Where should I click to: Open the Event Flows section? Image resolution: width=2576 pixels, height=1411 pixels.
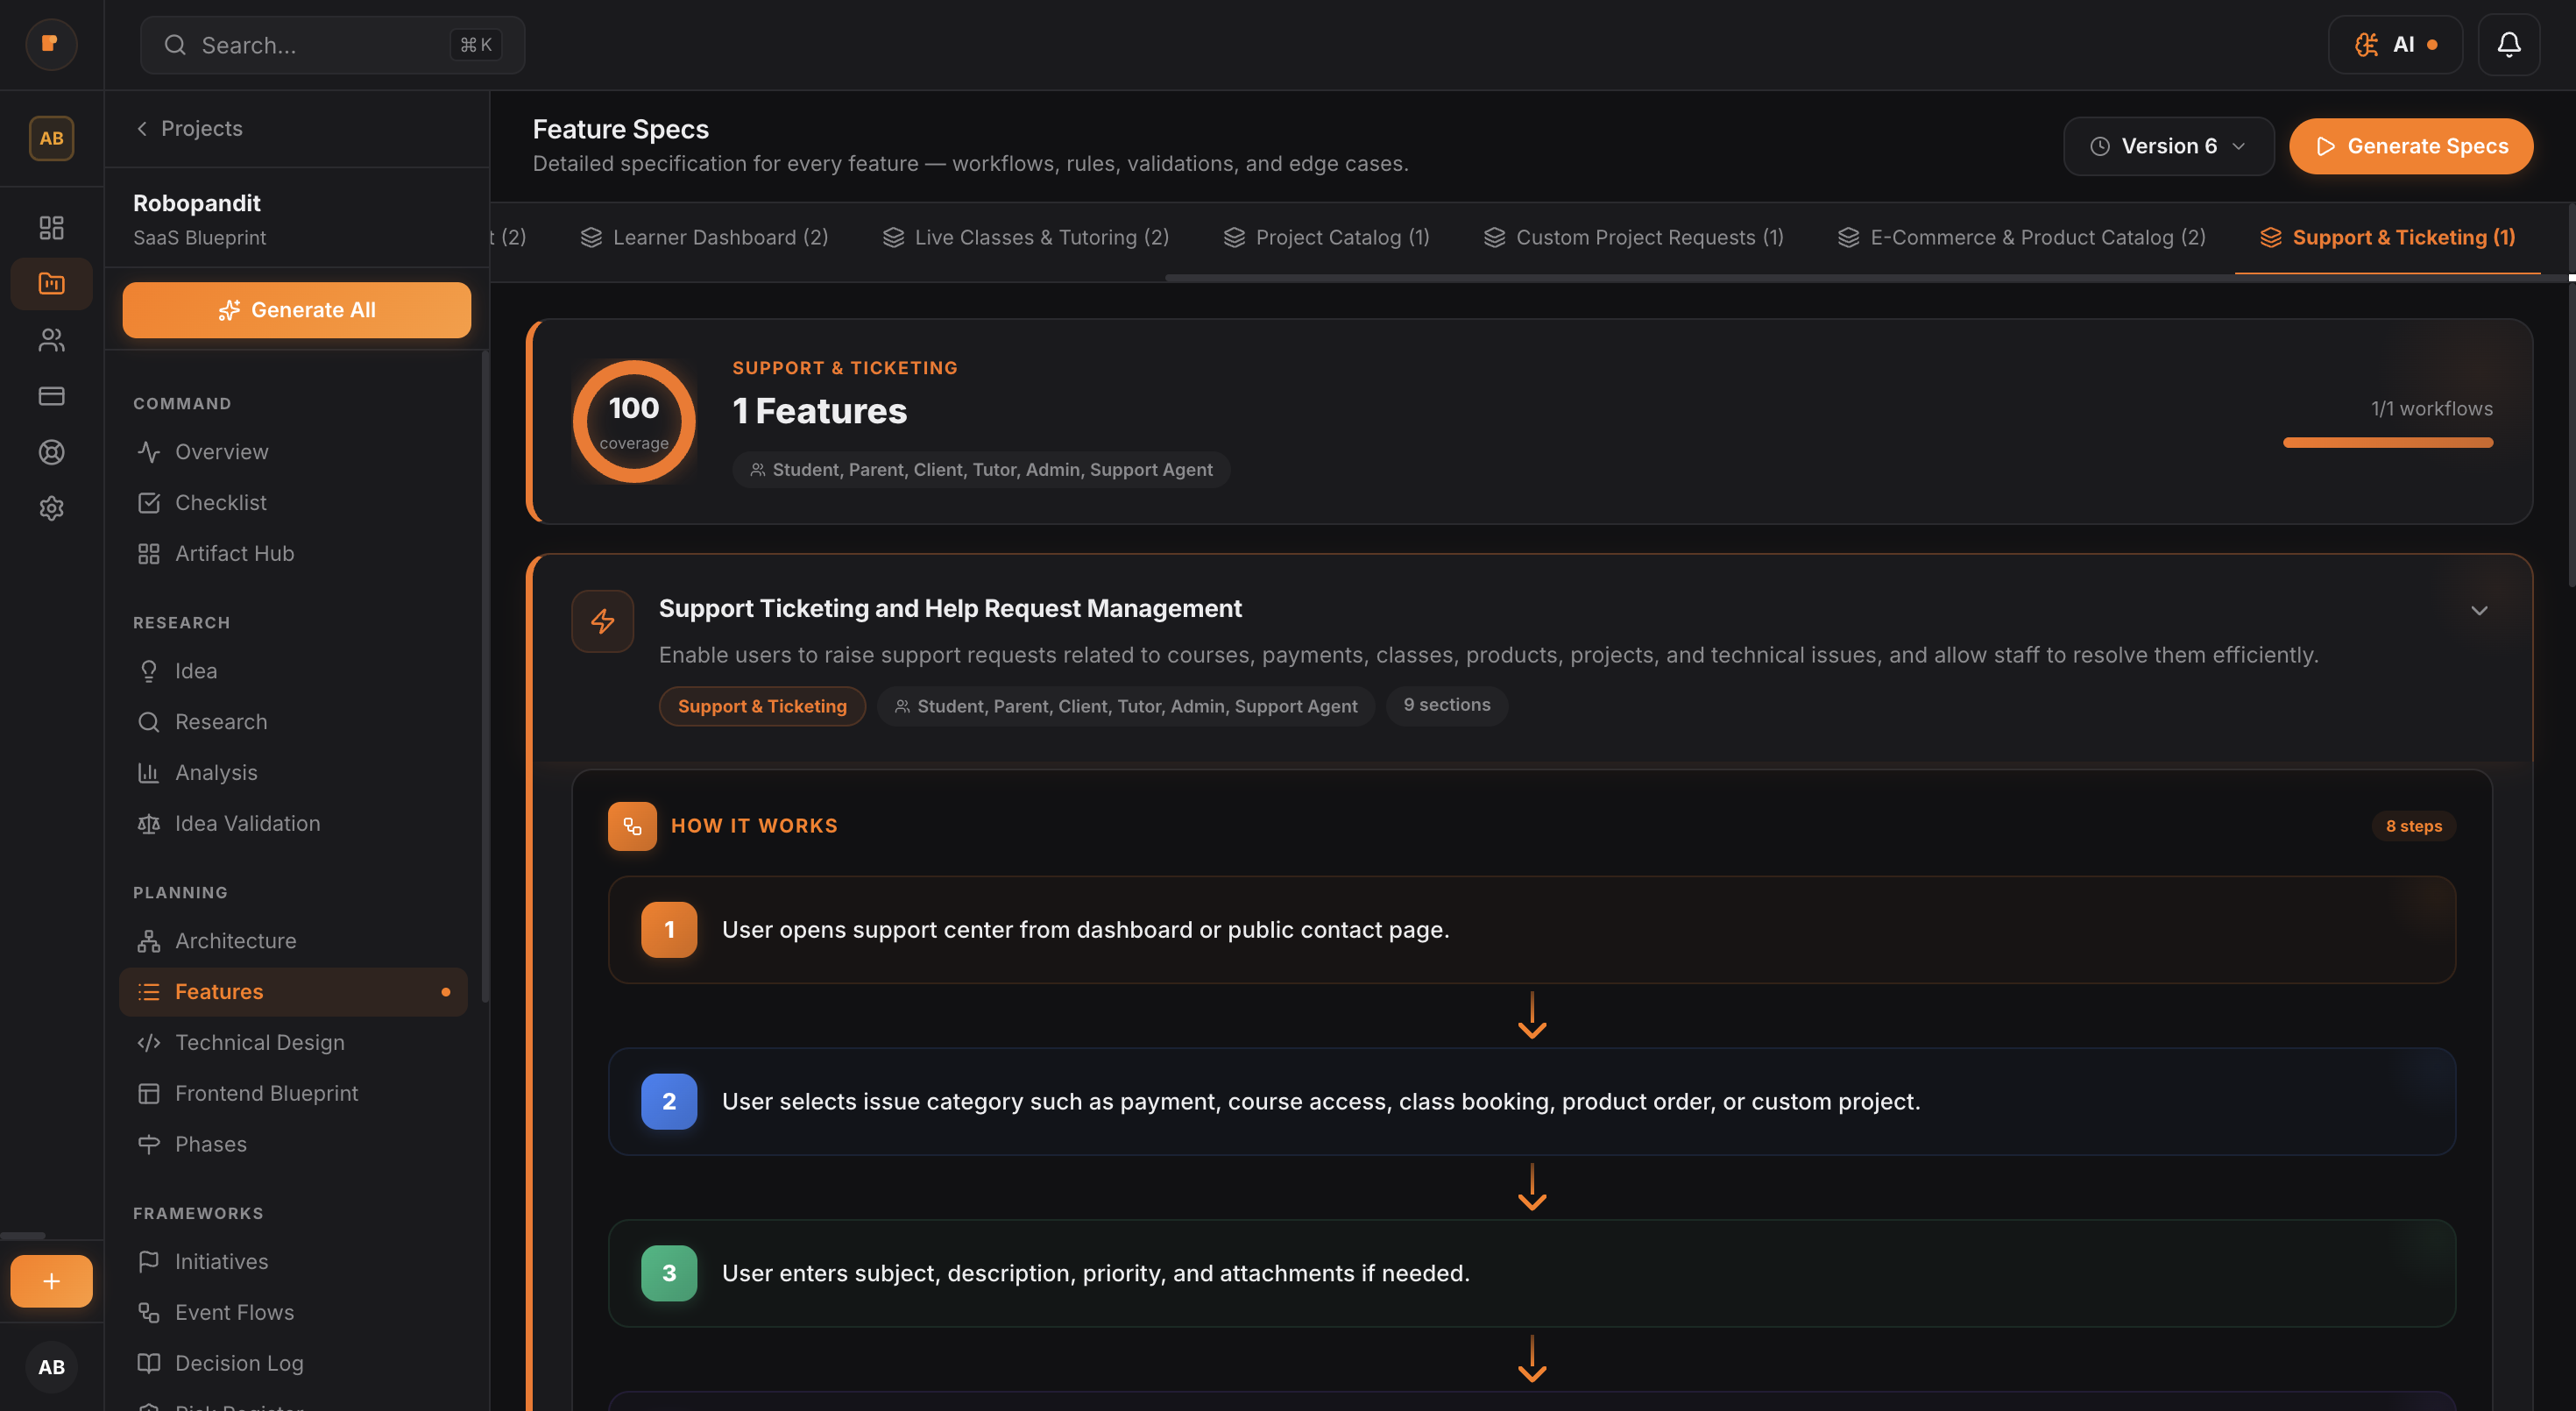(234, 1312)
